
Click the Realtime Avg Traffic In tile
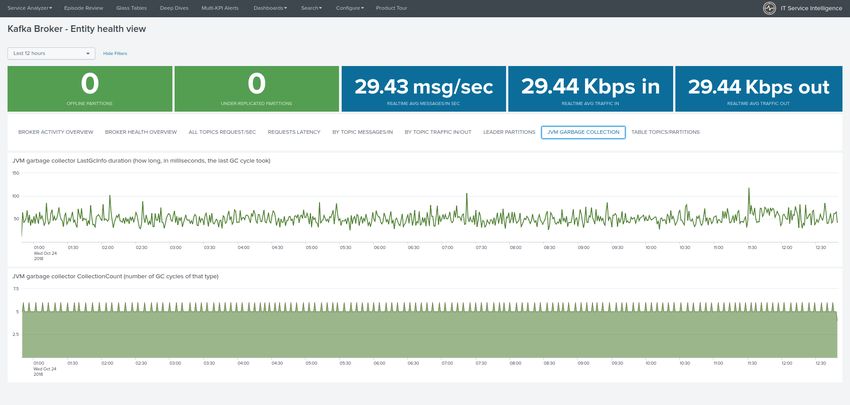[590, 89]
